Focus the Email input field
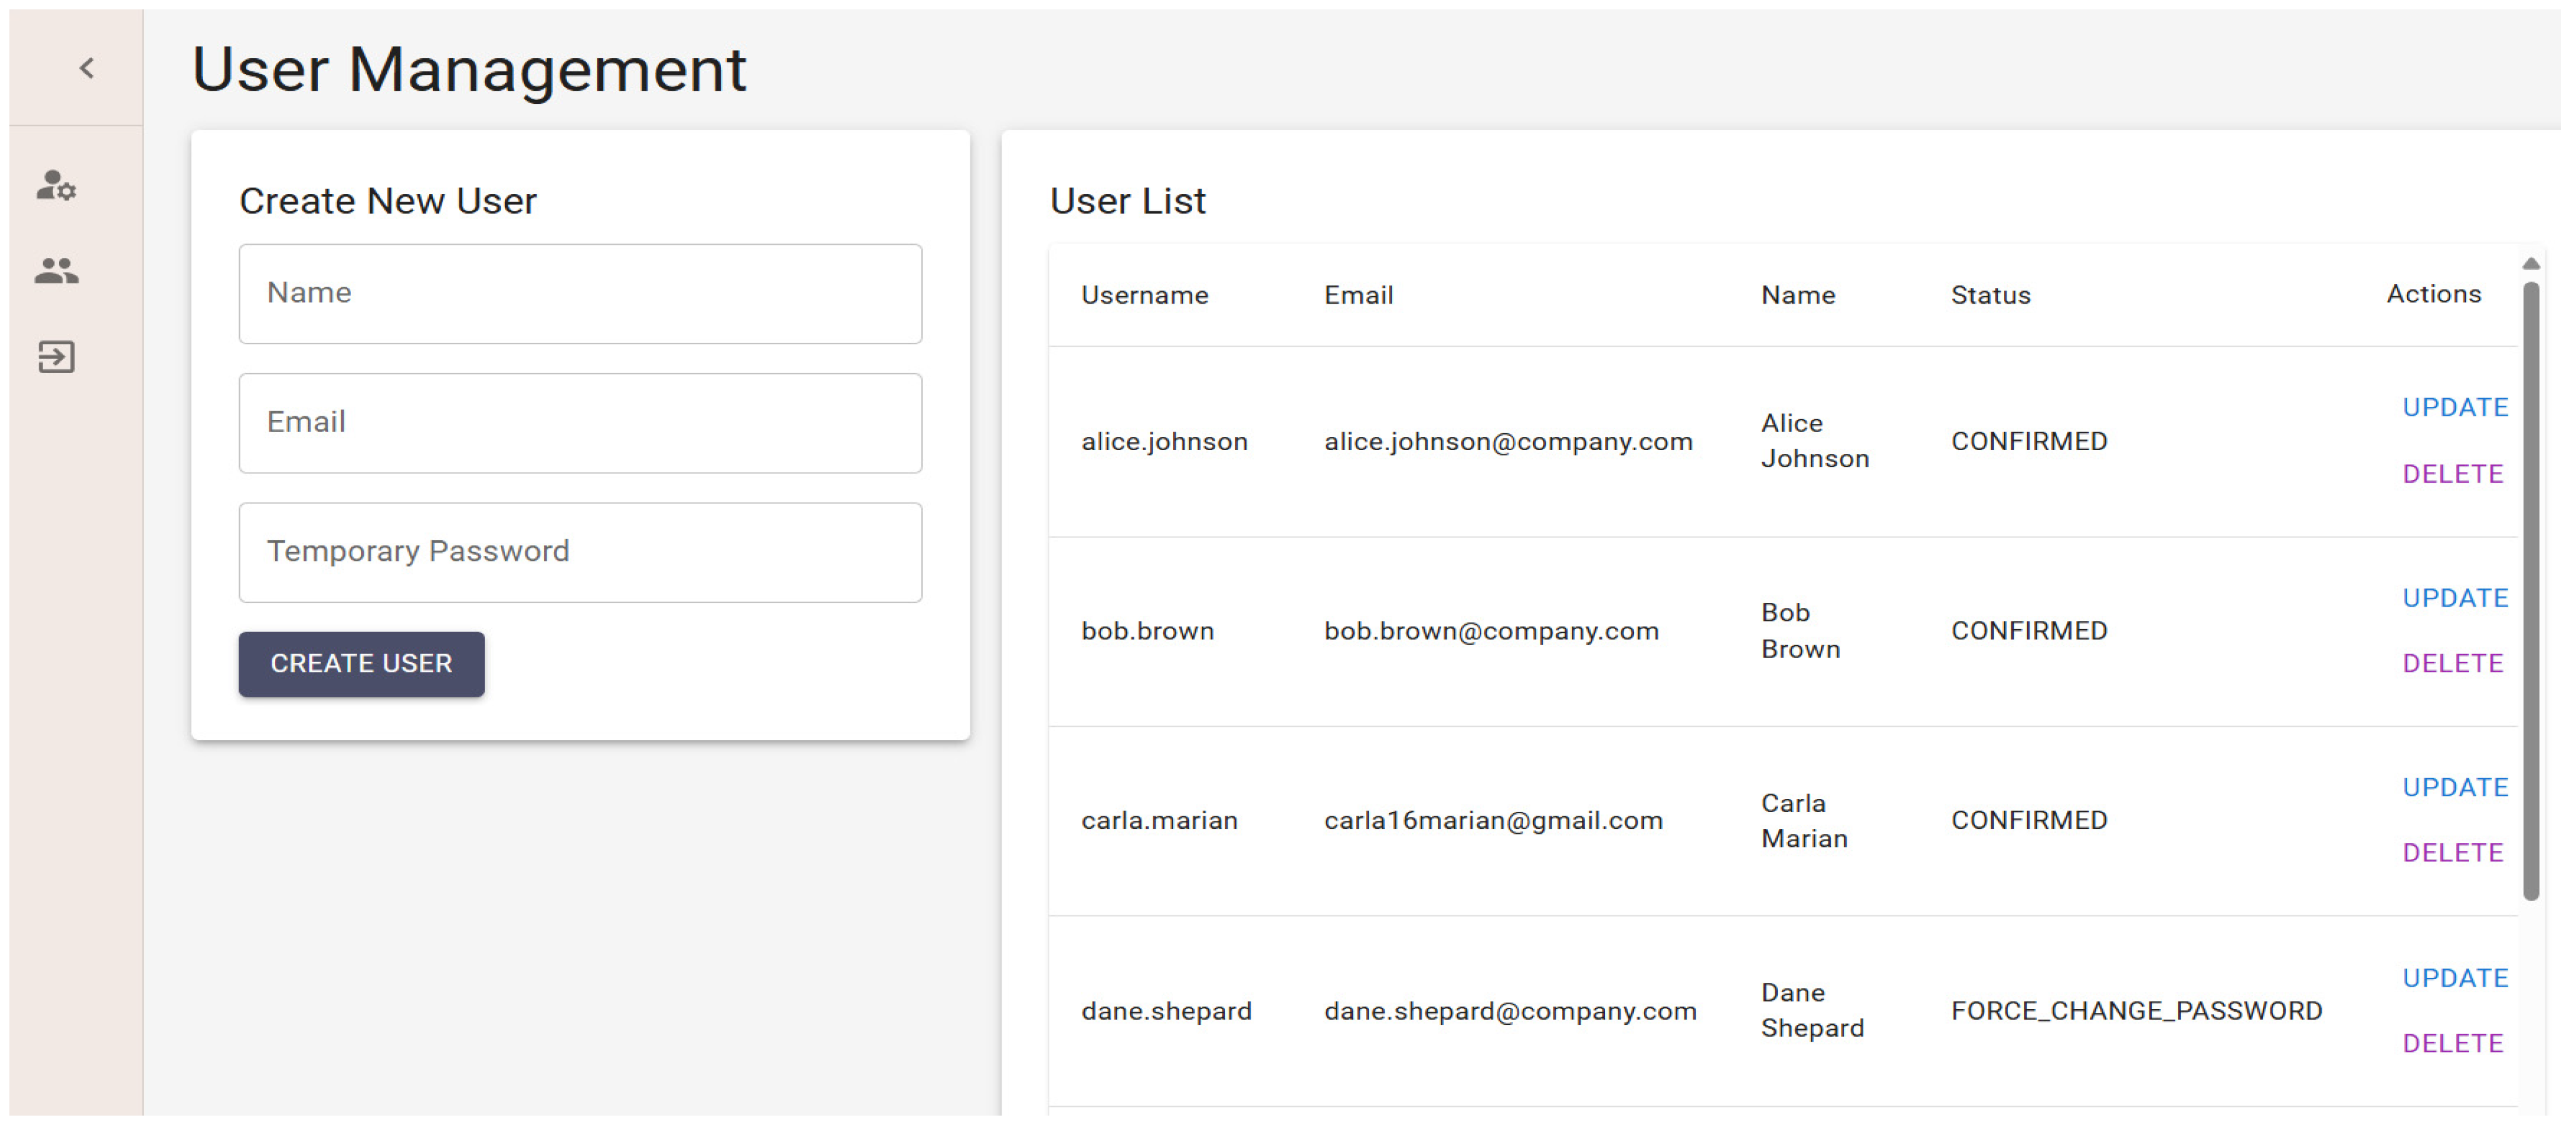The width and height of the screenshot is (2576, 1130). point(580,423)
